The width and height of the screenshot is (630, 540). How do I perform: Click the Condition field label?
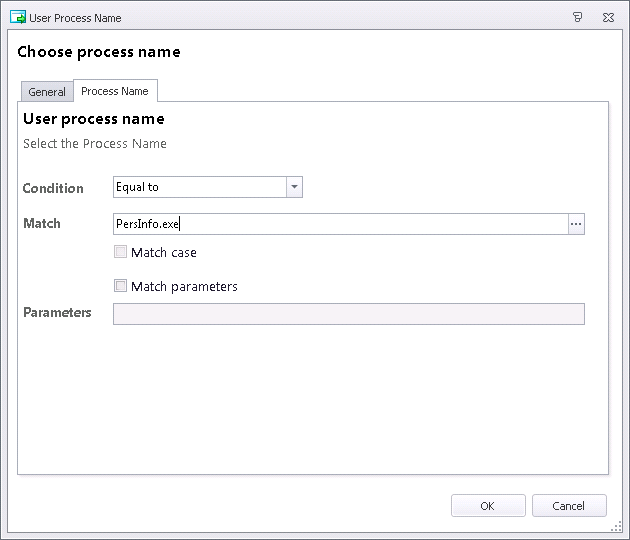coord(53,188)
